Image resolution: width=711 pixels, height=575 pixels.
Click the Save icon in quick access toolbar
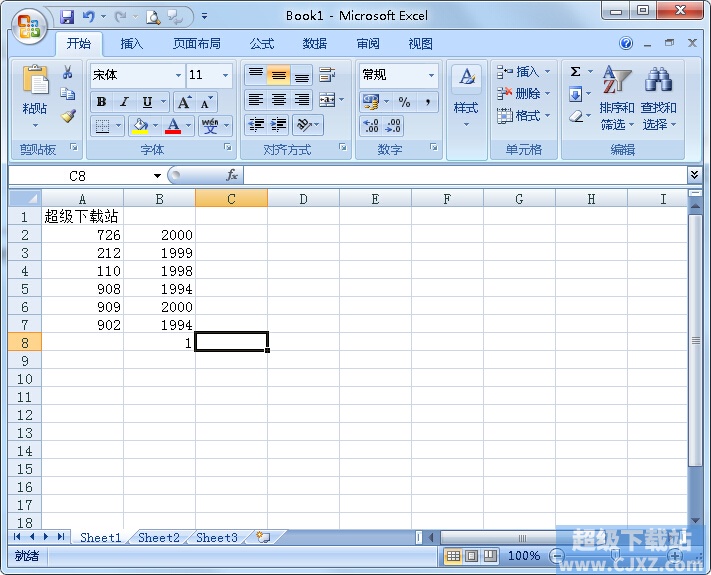pos(67,16)
